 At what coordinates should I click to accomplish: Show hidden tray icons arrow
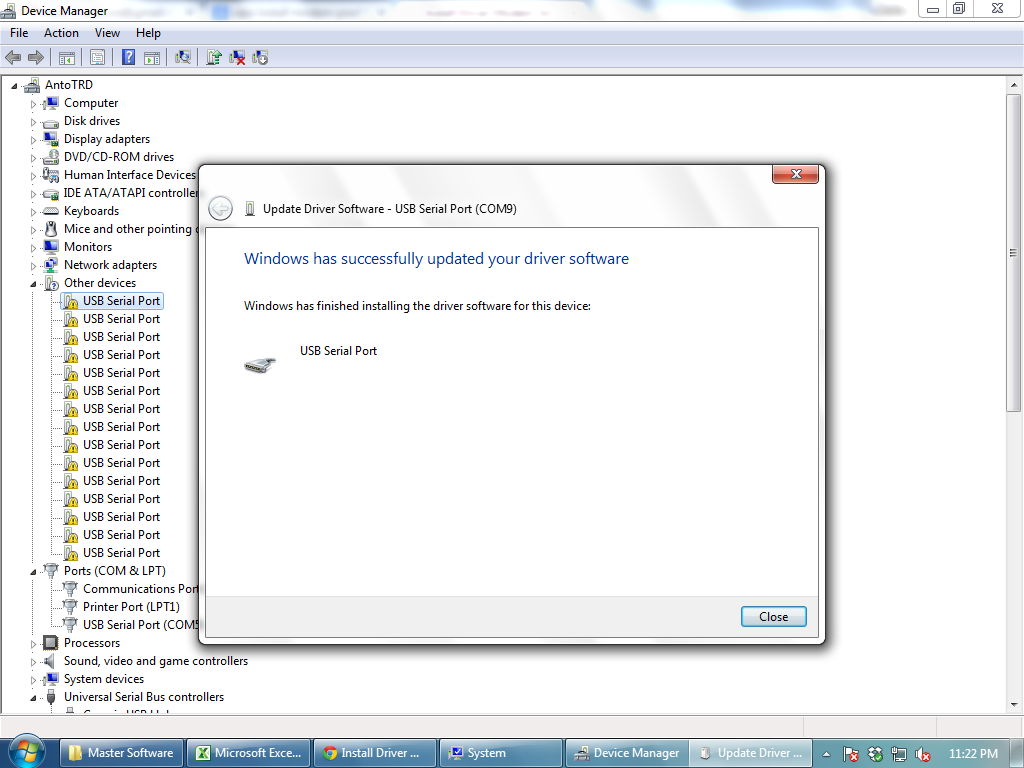826,754
